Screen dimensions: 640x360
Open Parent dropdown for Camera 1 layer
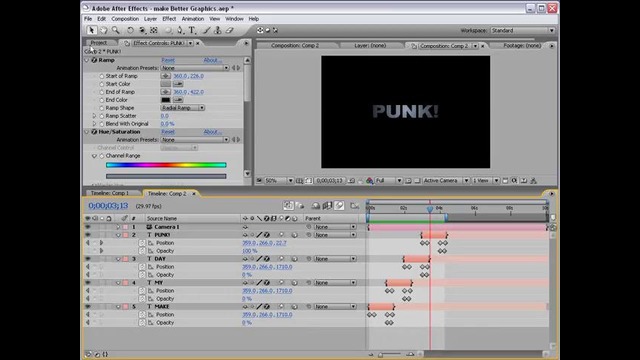[x=335, y=227]
